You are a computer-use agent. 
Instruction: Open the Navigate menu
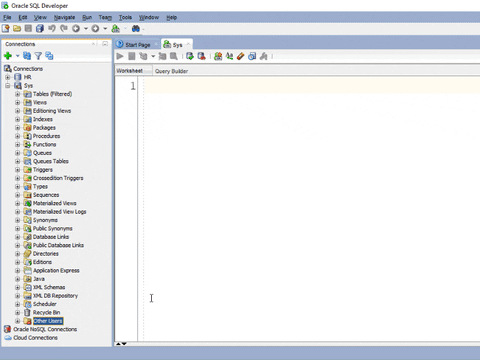coord(64,17)
